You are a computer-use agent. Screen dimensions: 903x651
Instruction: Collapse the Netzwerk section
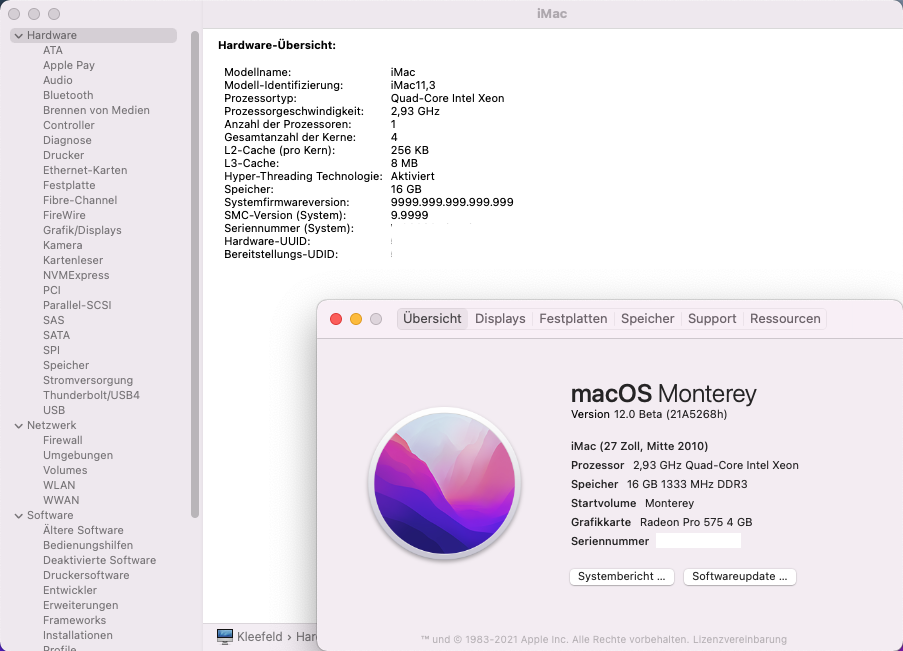point(18,425)
